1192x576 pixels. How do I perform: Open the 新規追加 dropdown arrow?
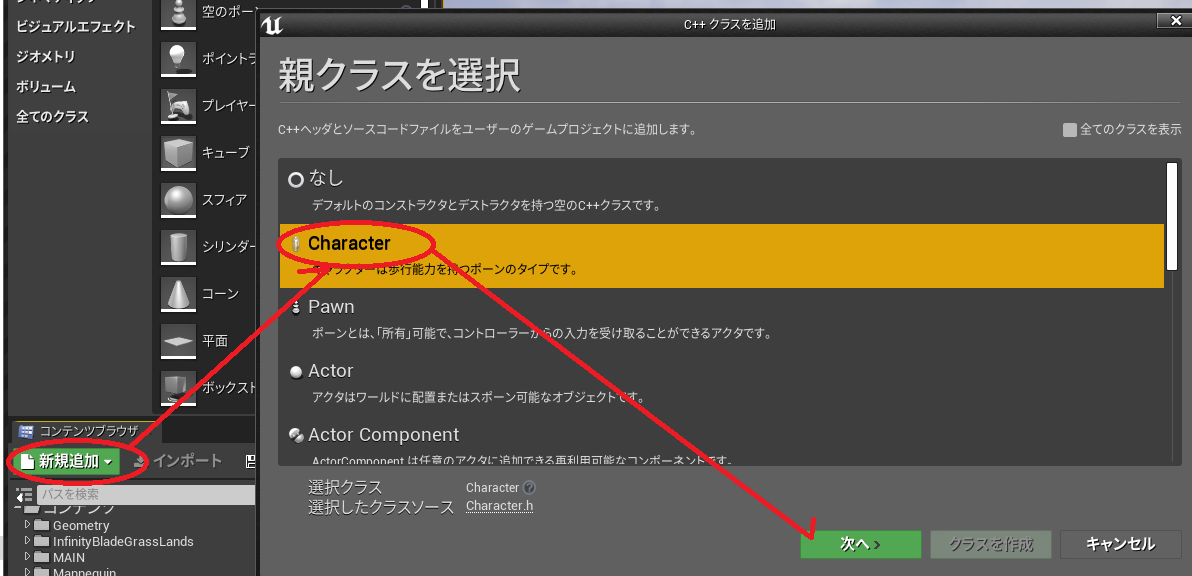click(109, 462)
